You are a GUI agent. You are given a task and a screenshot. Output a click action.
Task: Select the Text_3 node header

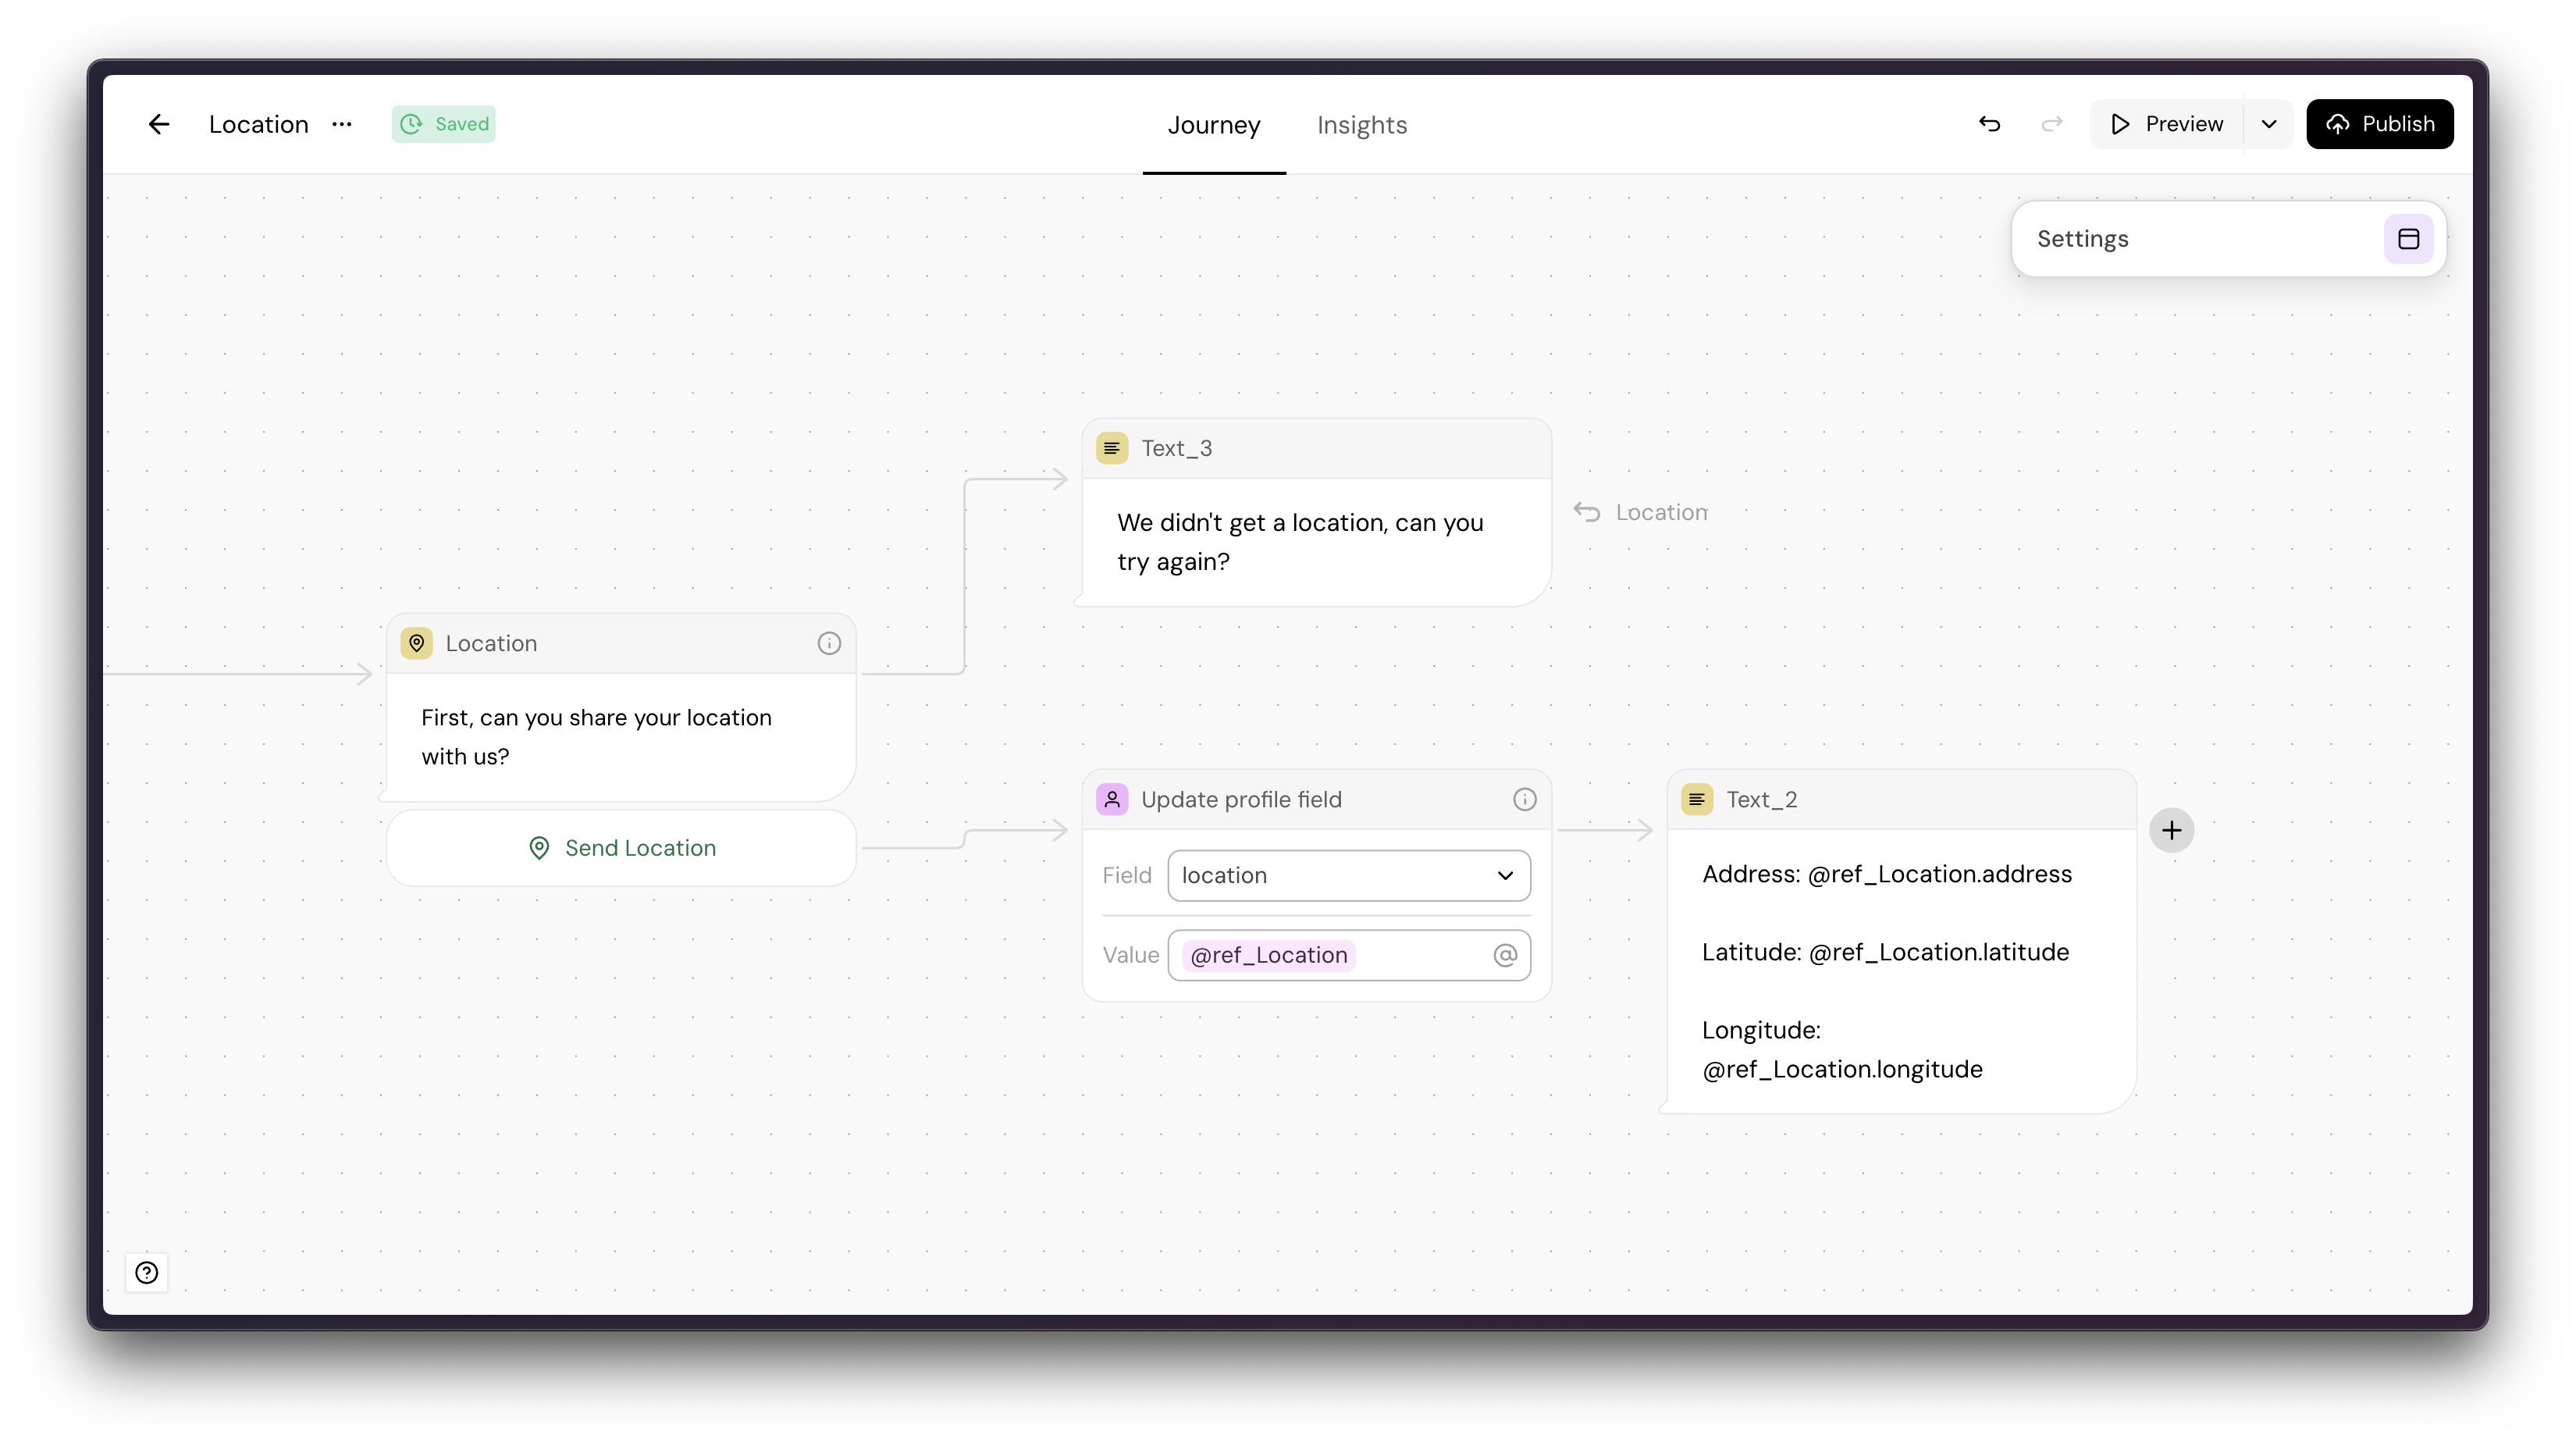[1316, 448]
